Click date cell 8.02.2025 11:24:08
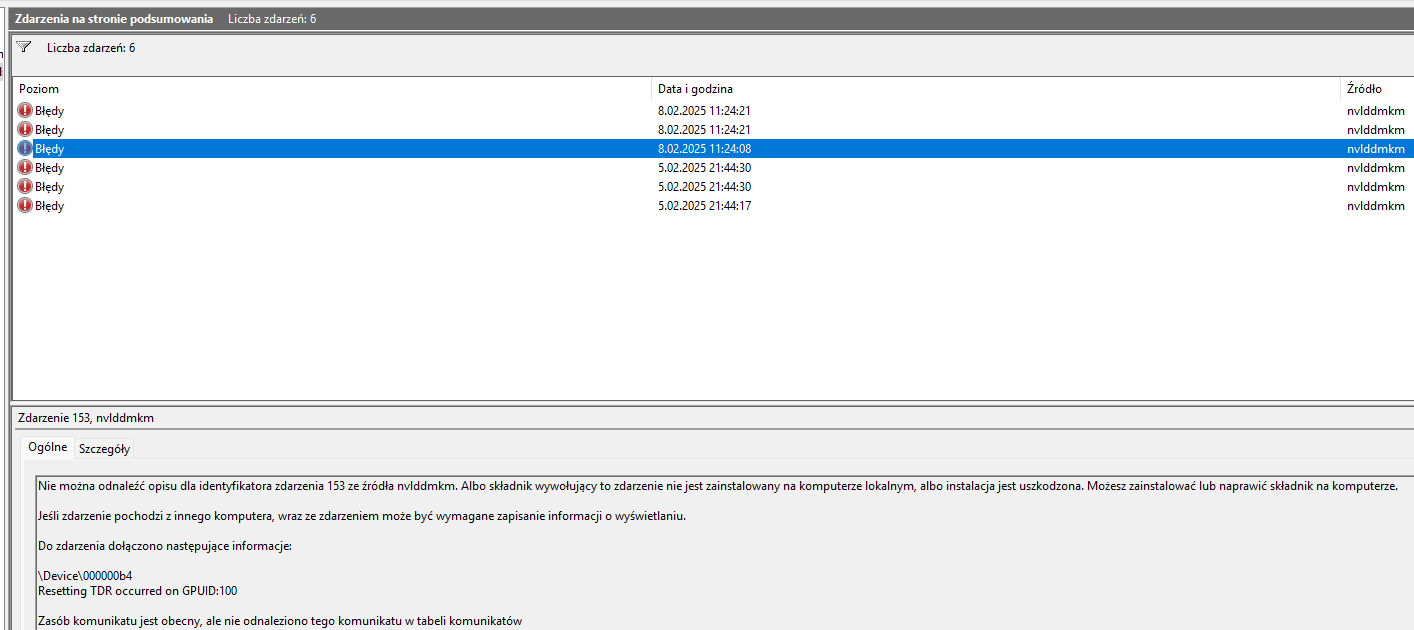1414x630 pixels. [704, 149]
